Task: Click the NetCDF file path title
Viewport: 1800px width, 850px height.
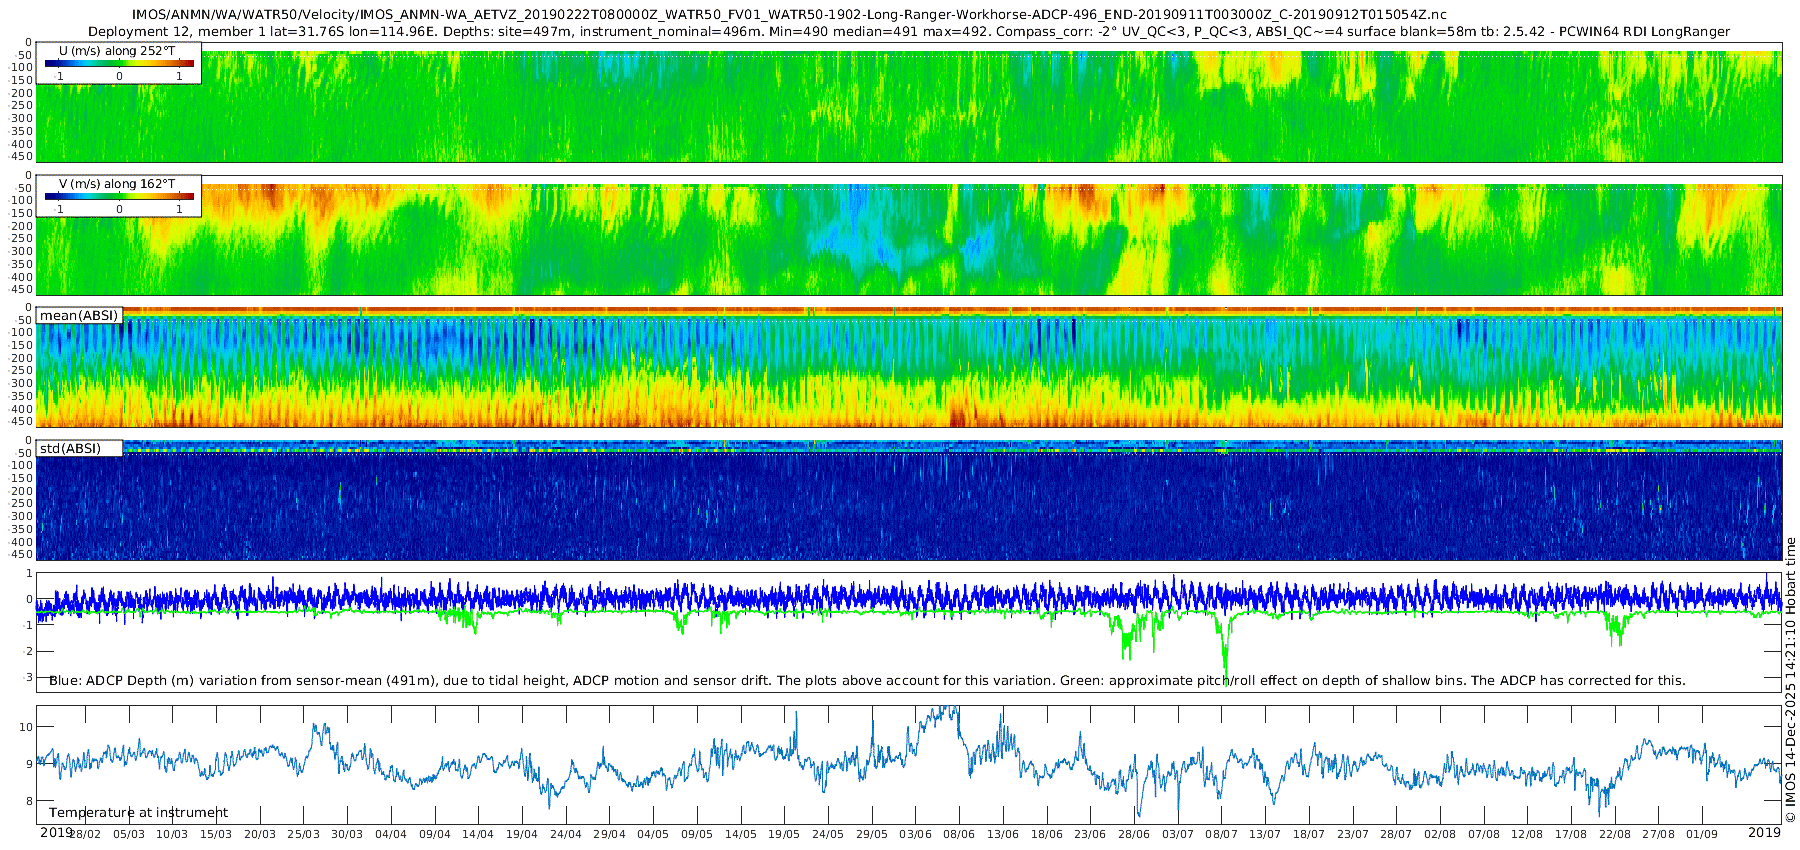Action: point(788,15)
